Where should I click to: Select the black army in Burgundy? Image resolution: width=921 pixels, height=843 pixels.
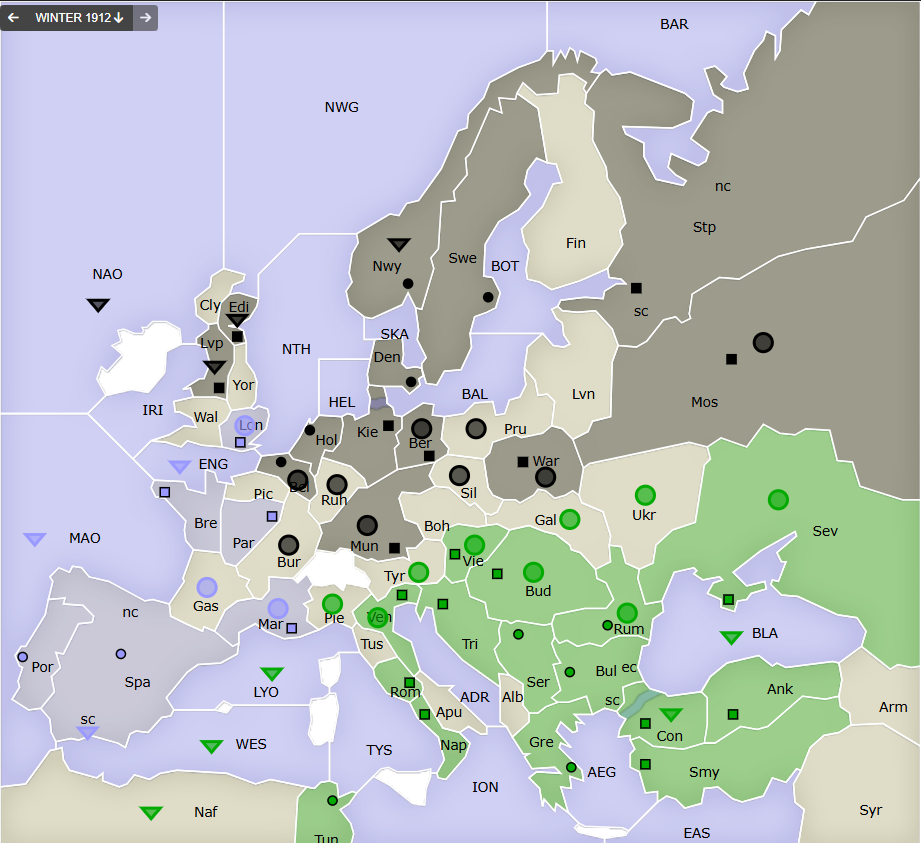tap(288, 545)
